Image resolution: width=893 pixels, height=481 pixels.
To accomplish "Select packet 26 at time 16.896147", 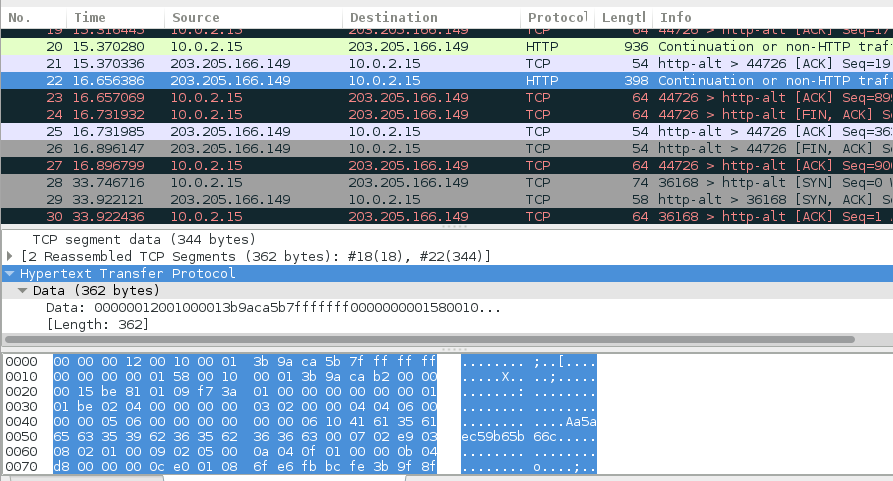I will [x=446, y=149].
